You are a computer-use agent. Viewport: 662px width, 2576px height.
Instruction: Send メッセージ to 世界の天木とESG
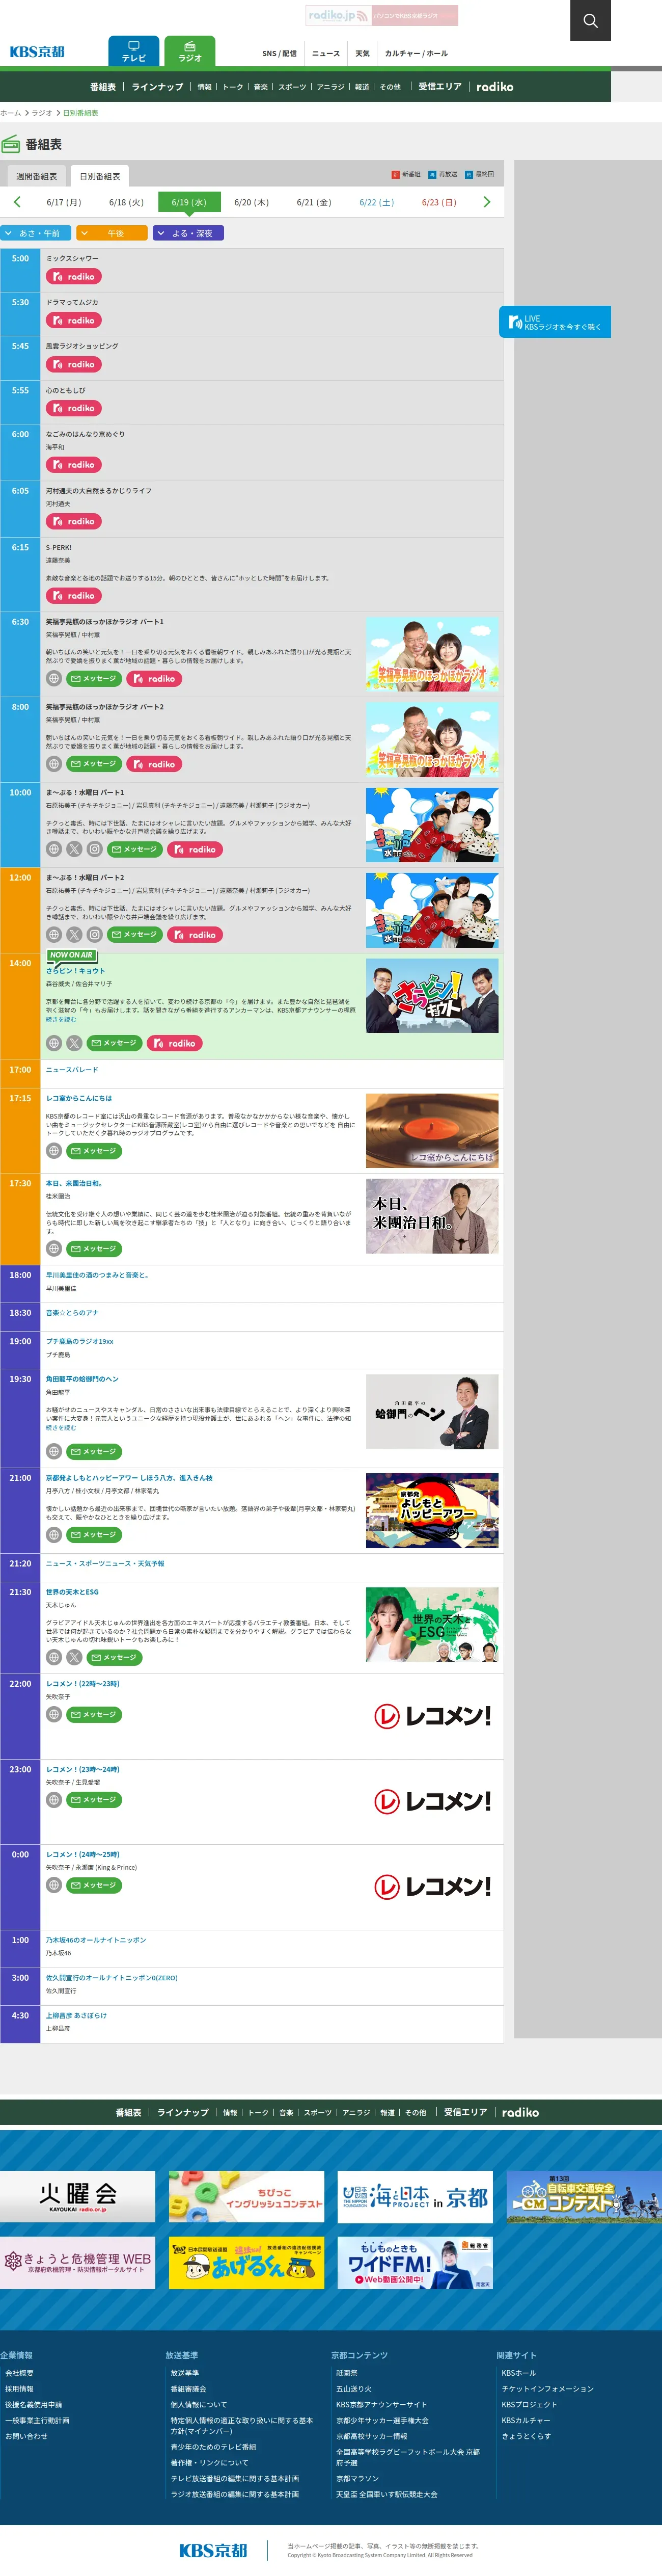(x=114, y=1657)
